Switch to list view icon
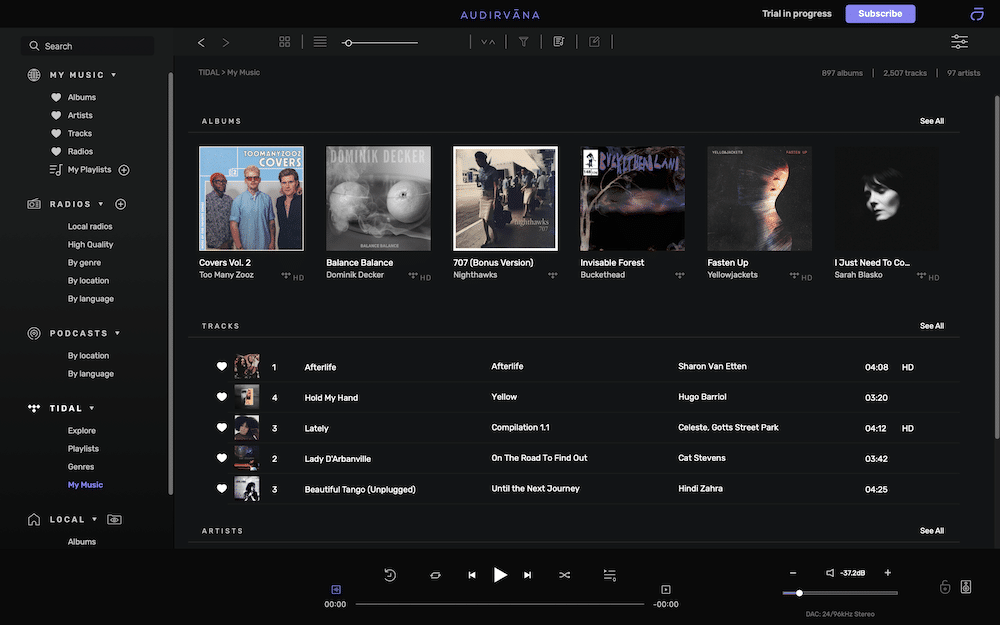The image size is (1000, 625). 320,41
